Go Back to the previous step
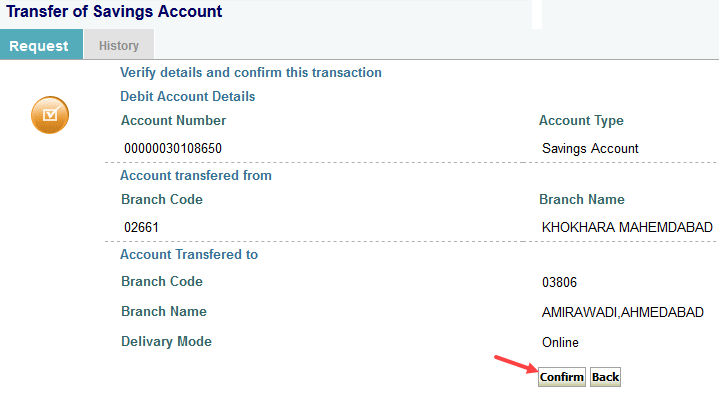Screen dimensions: 719x396 click(x=605, y=377)
